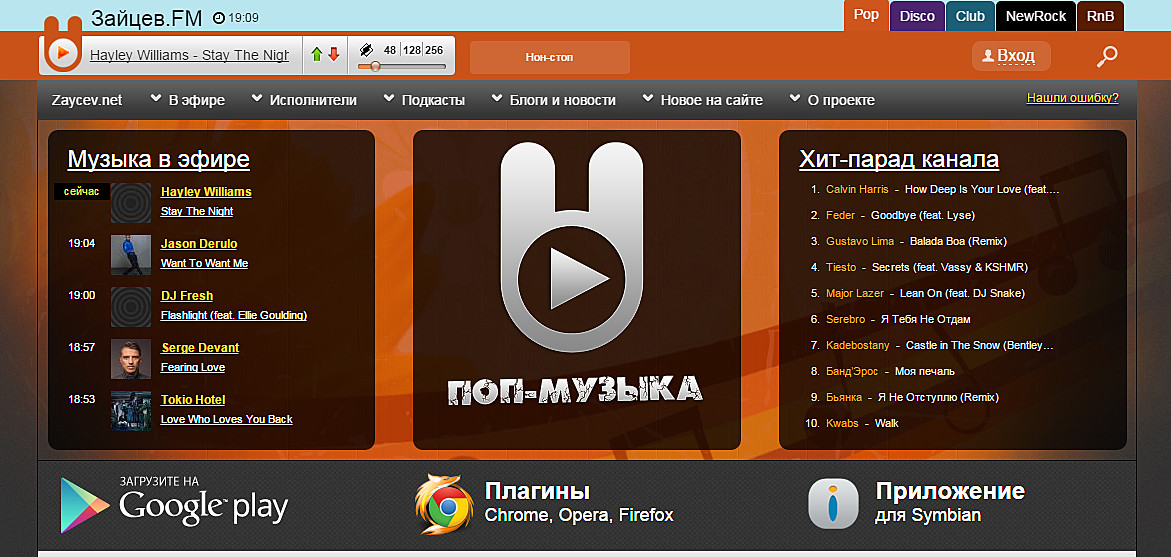The width and height of the screenshot is (1171, 557).
Task: Click DJ Fresh vinyl cover thumbnail
Action: coord(131,307)
